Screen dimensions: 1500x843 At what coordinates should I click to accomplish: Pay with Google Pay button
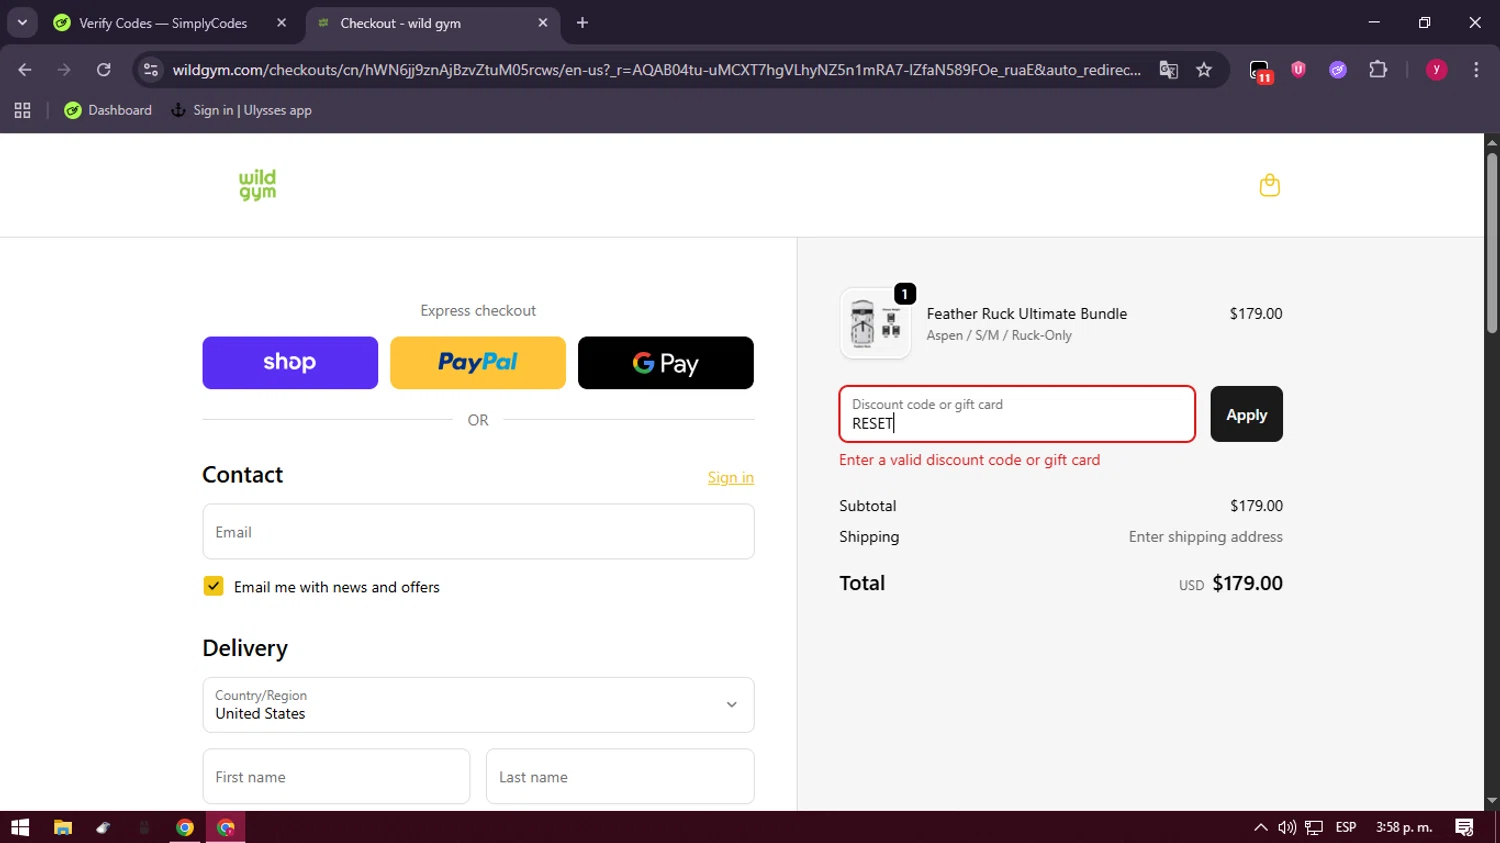point(666,362)
